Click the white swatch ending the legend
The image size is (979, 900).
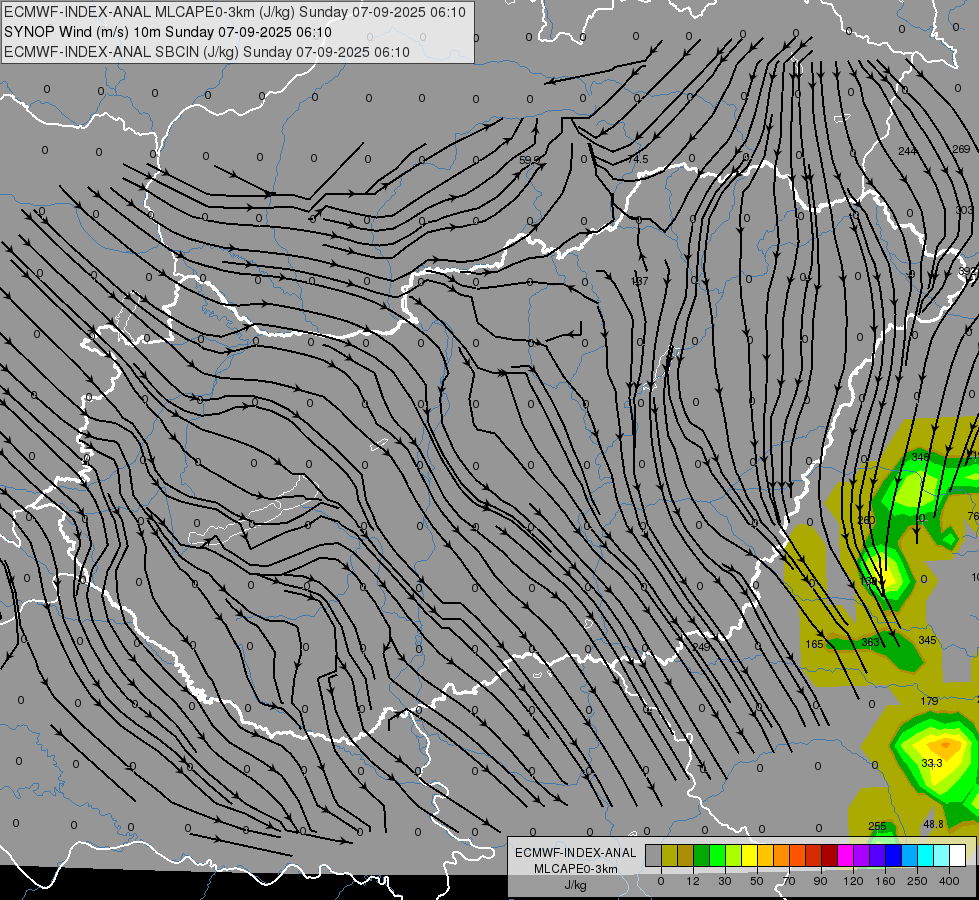(958, 855)
